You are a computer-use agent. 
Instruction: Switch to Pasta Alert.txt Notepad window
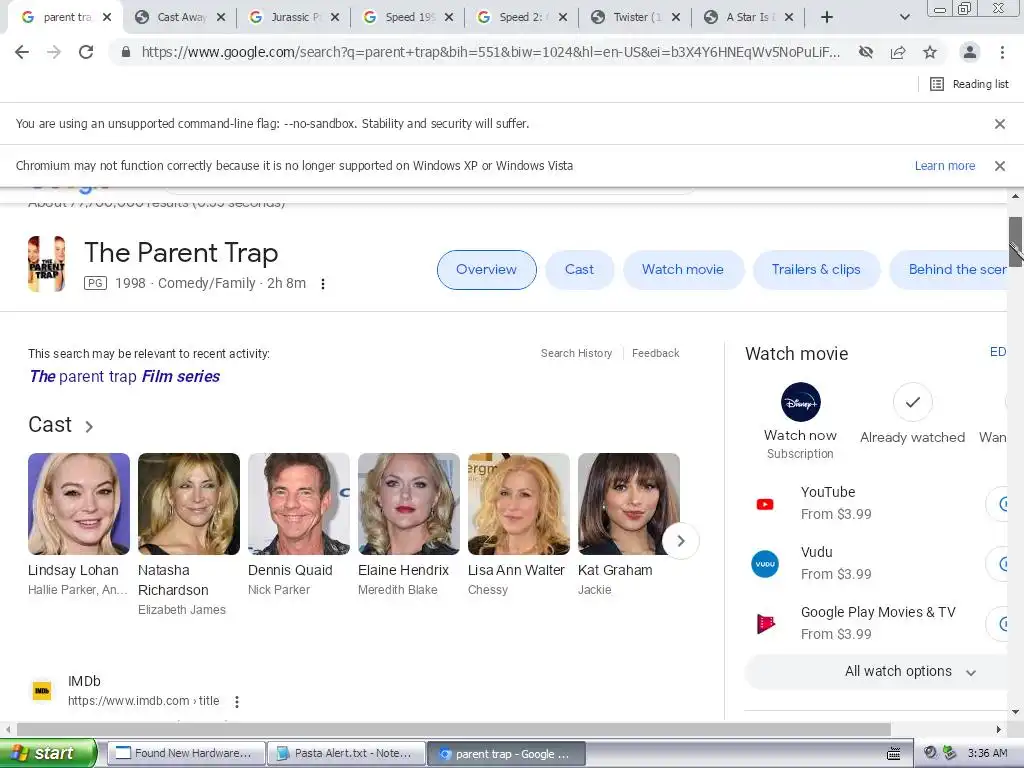click(346, 753)
